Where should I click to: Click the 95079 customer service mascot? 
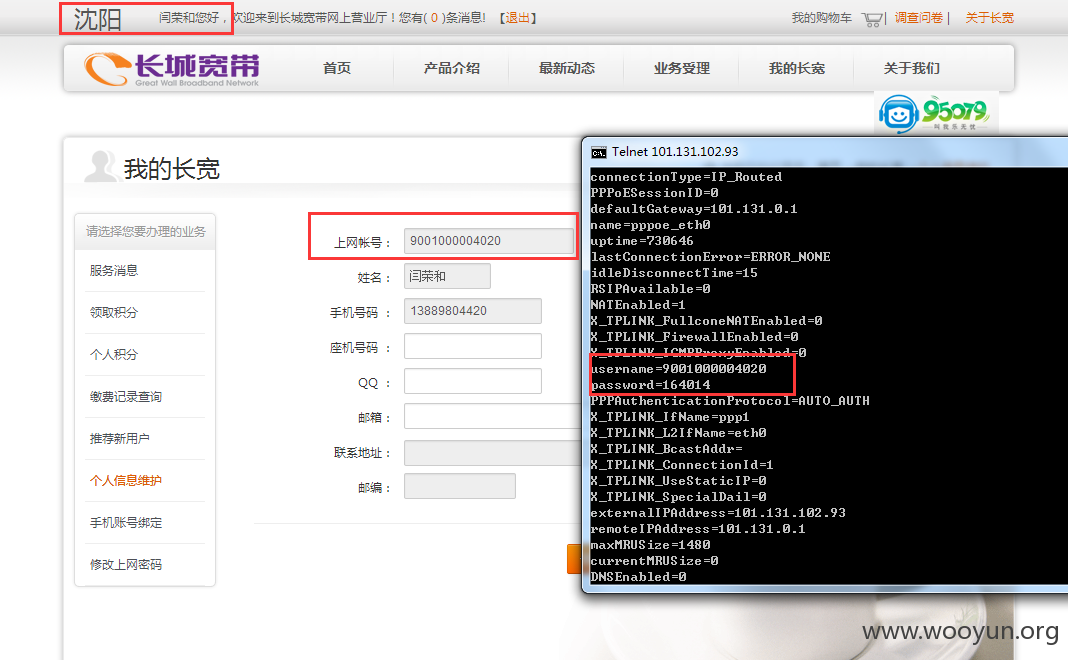(898, 114)
